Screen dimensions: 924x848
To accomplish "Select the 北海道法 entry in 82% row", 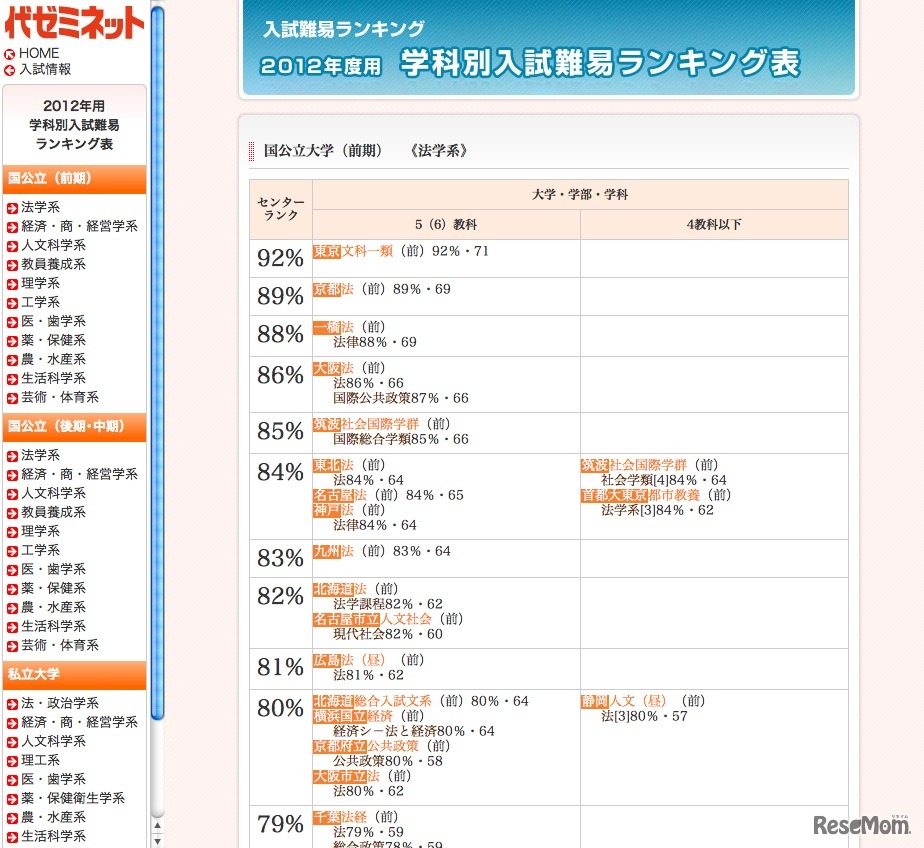I will tap(339, 589).
